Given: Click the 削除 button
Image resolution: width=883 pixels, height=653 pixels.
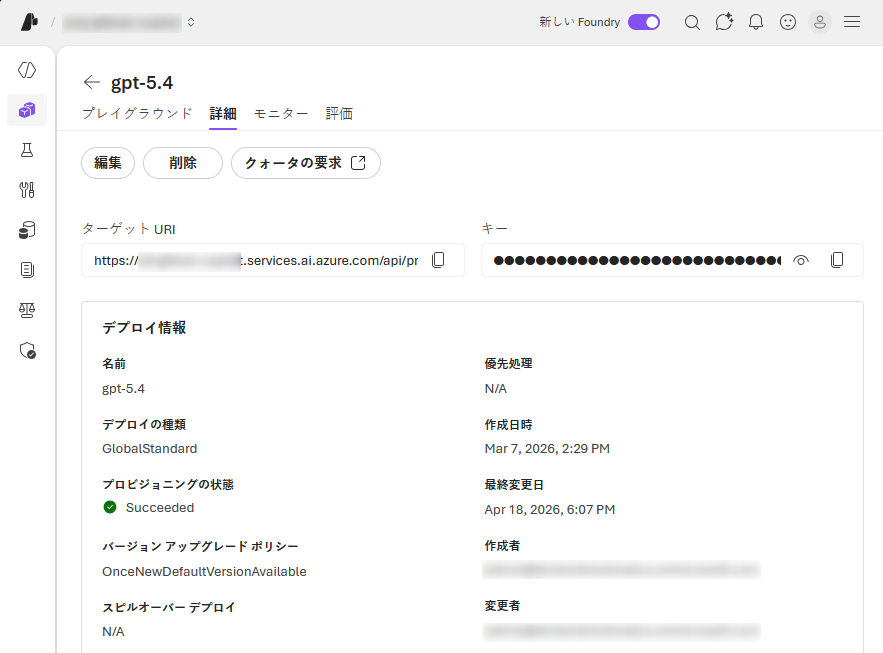Looking at the screenshot, I should [183, 163].
